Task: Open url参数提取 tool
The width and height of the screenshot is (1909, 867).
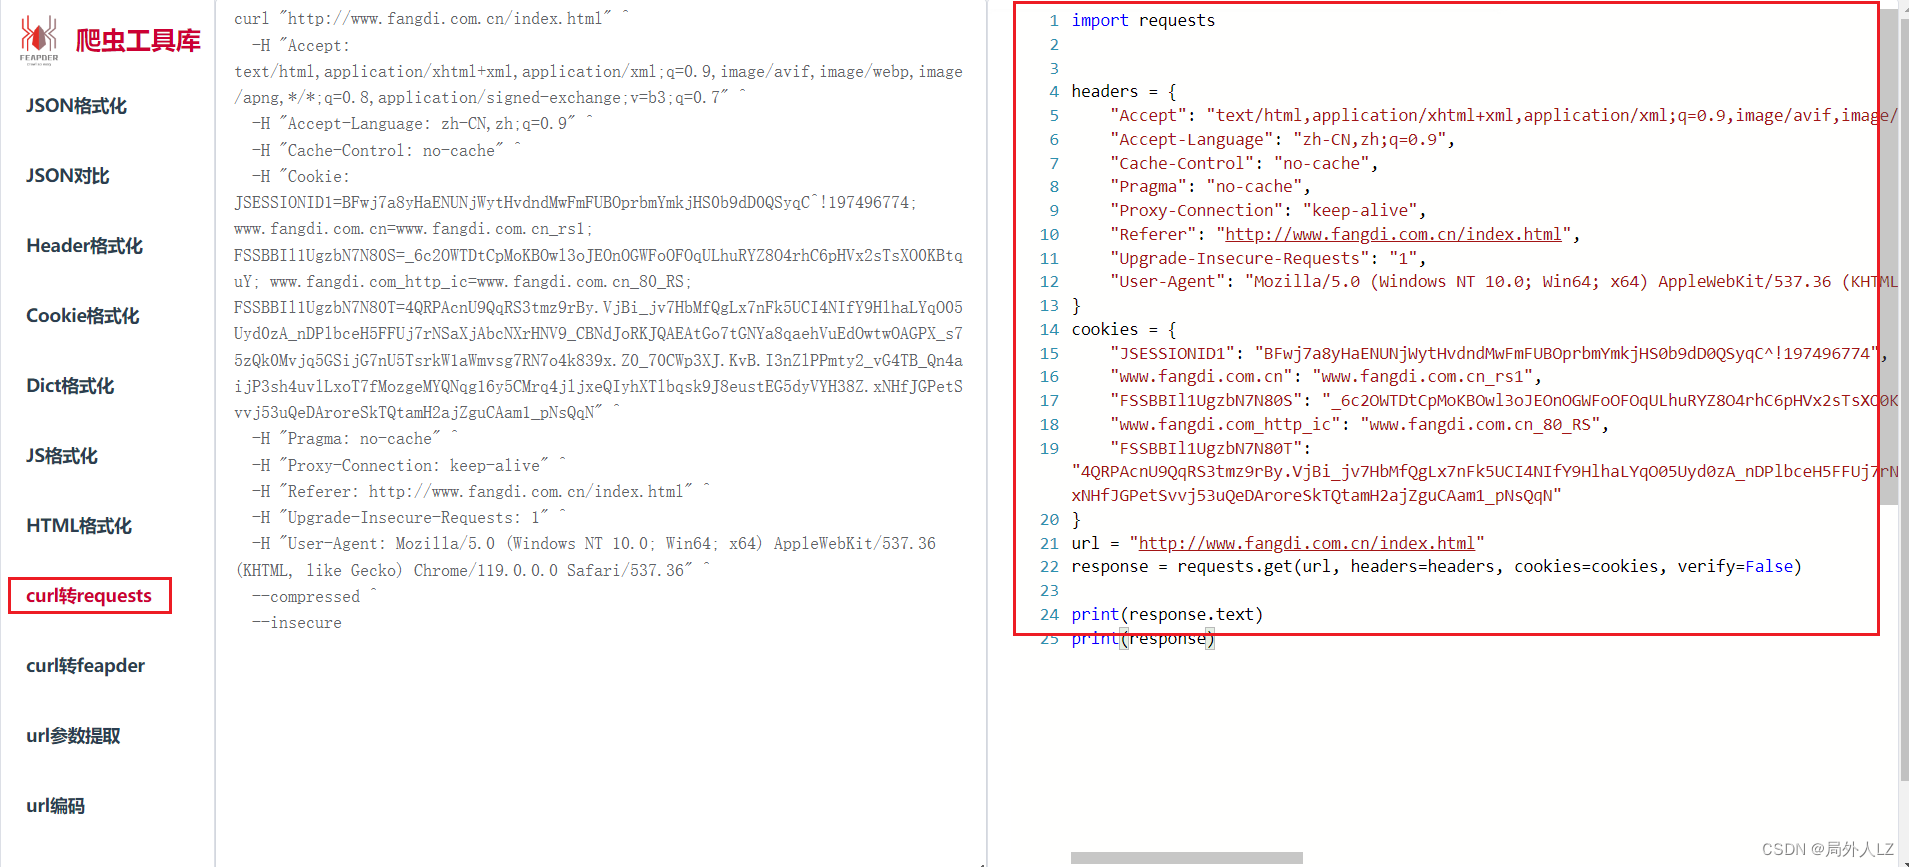Action: coord(73,736)
